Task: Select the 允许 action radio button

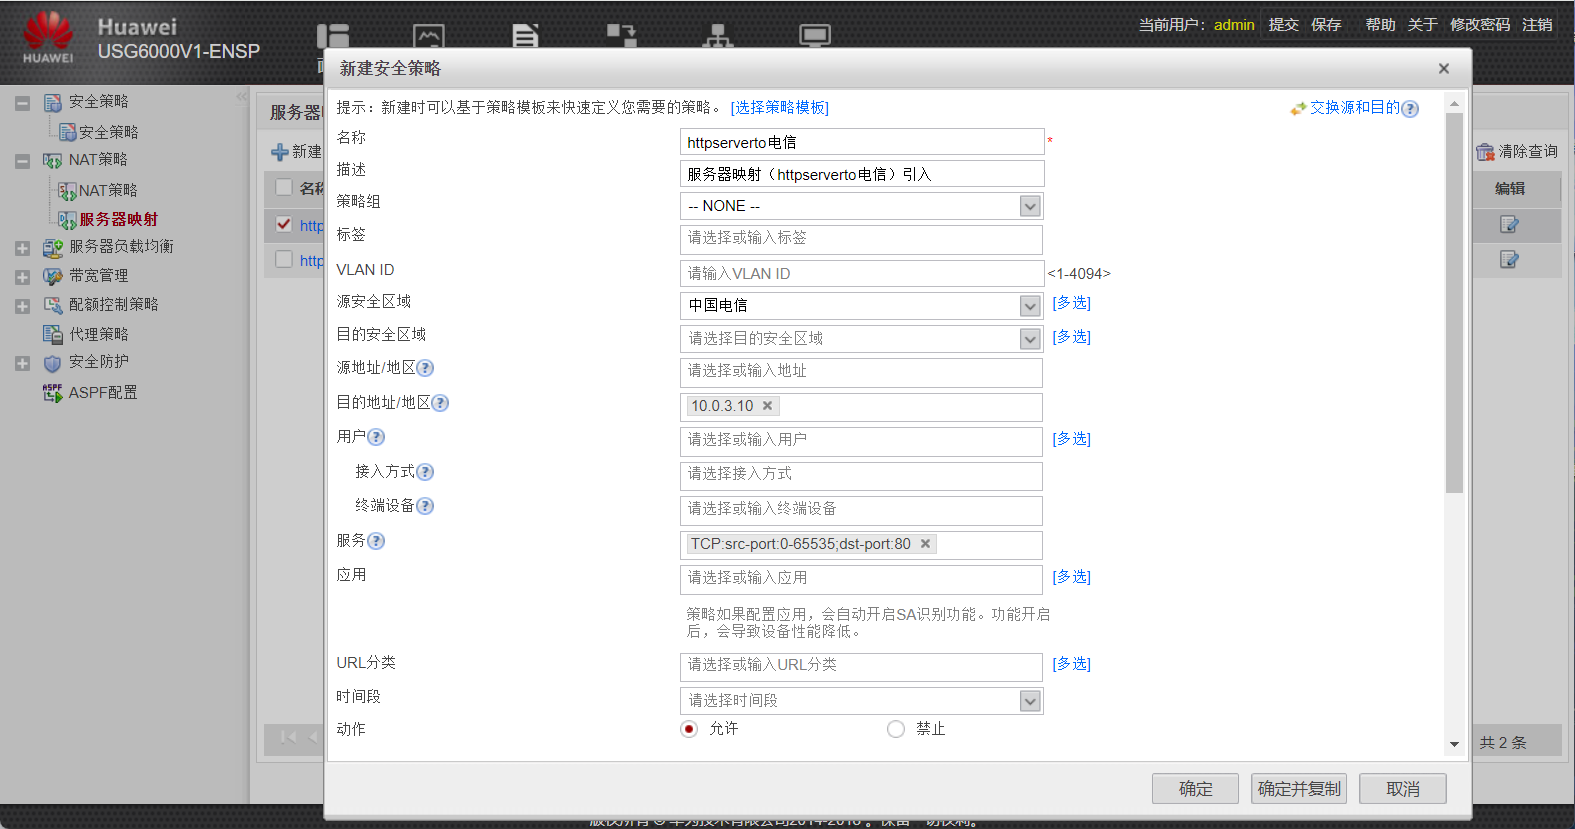Action: (x=689, y=729)
